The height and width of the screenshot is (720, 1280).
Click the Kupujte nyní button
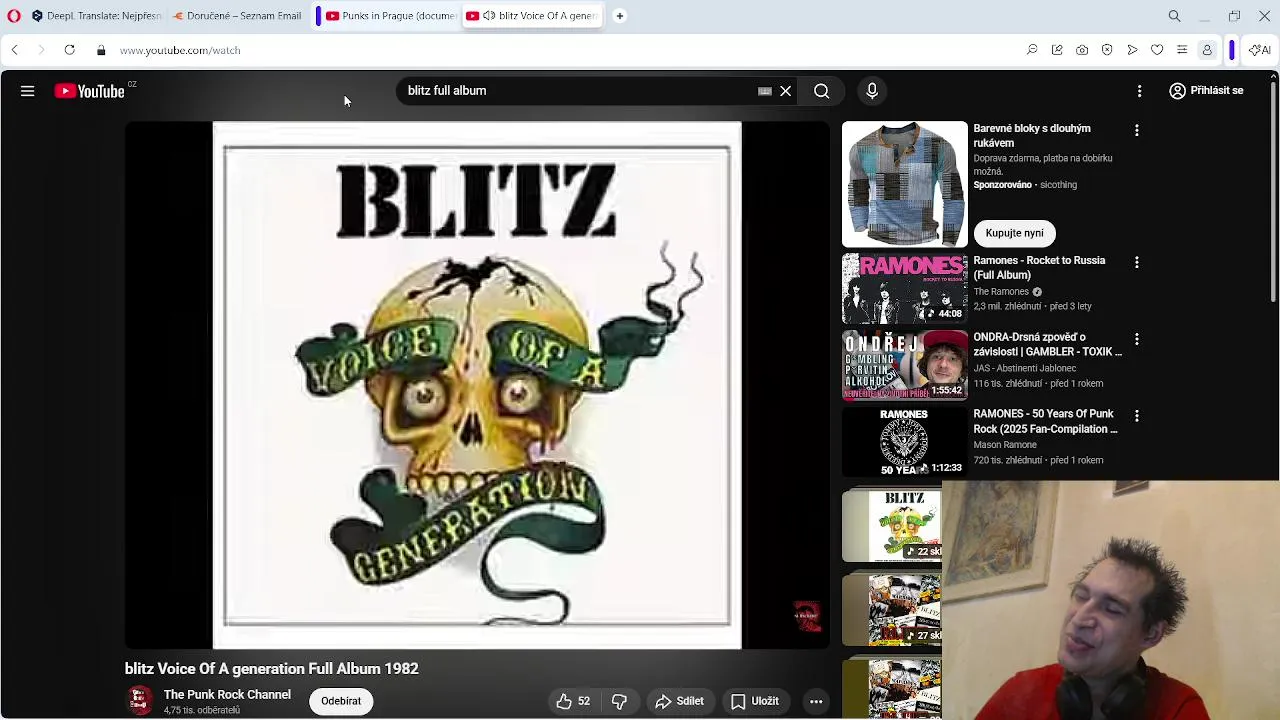click(1014, 233)
